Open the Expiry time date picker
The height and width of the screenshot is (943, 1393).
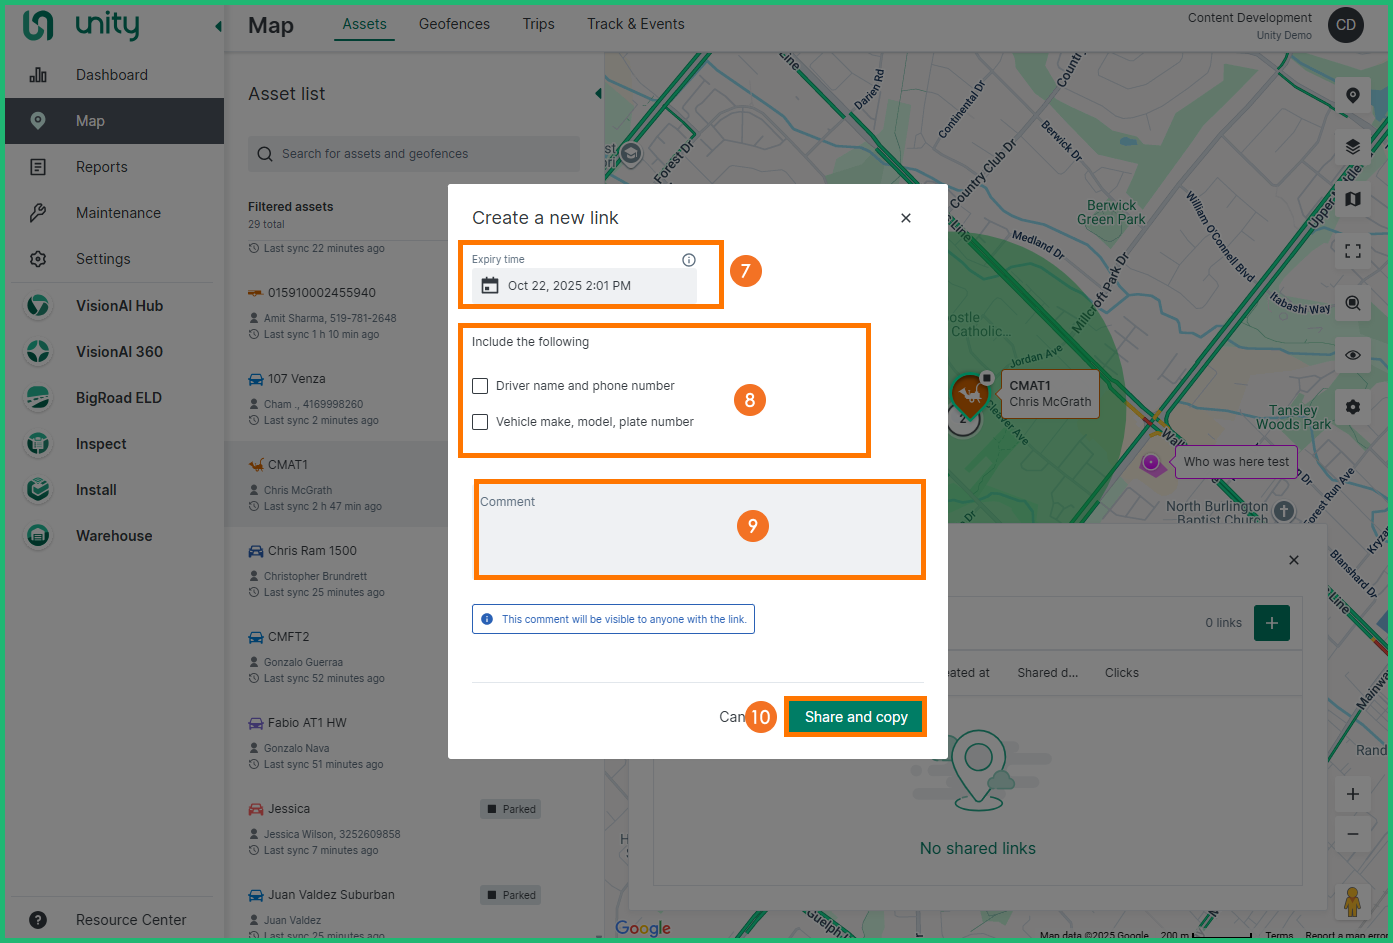click(585, 286)
